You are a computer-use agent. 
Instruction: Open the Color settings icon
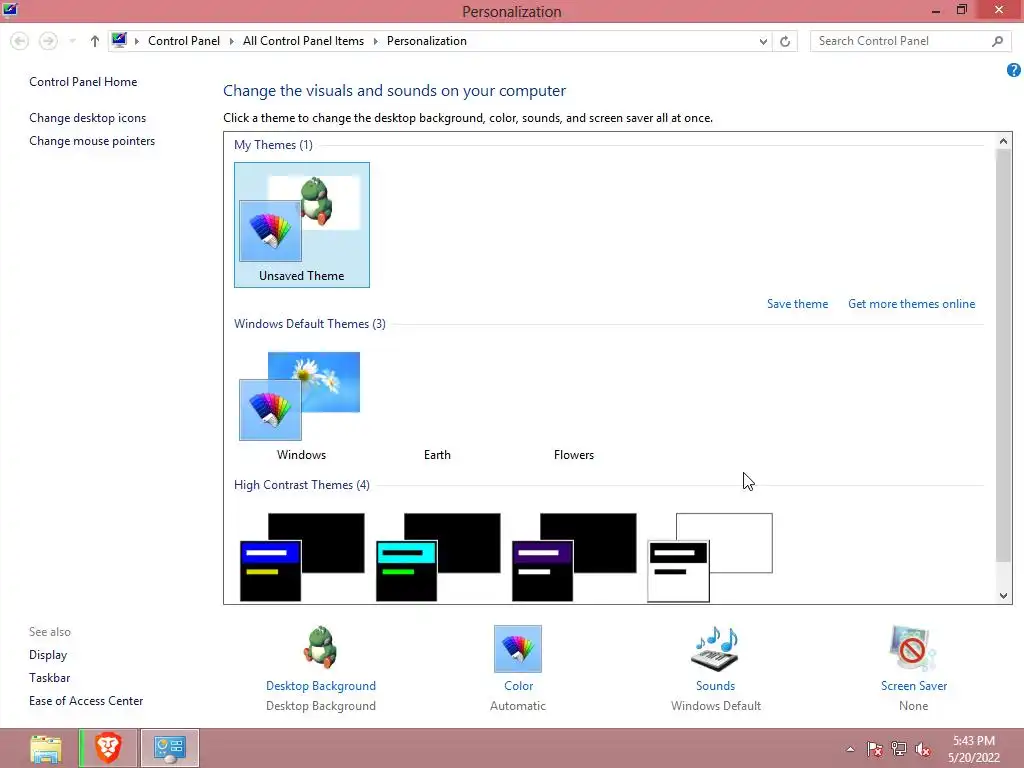coord(518,648)
